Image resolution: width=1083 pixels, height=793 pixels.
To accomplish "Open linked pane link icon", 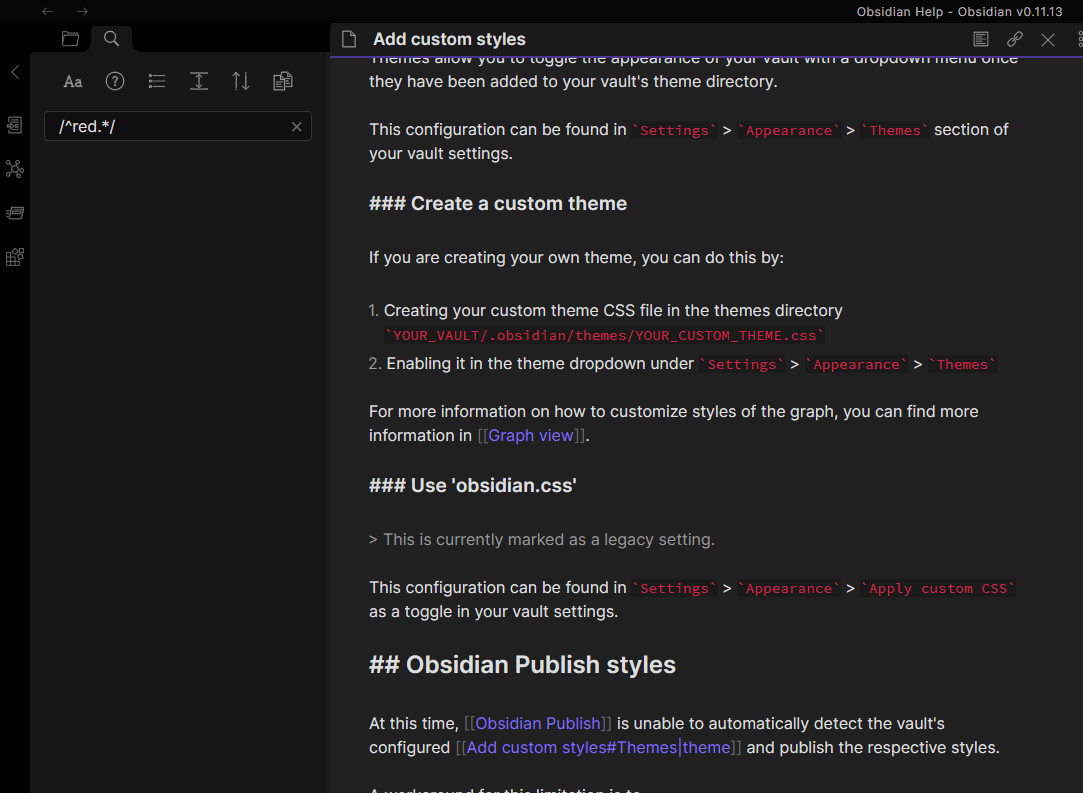I will coord(1015,39).
